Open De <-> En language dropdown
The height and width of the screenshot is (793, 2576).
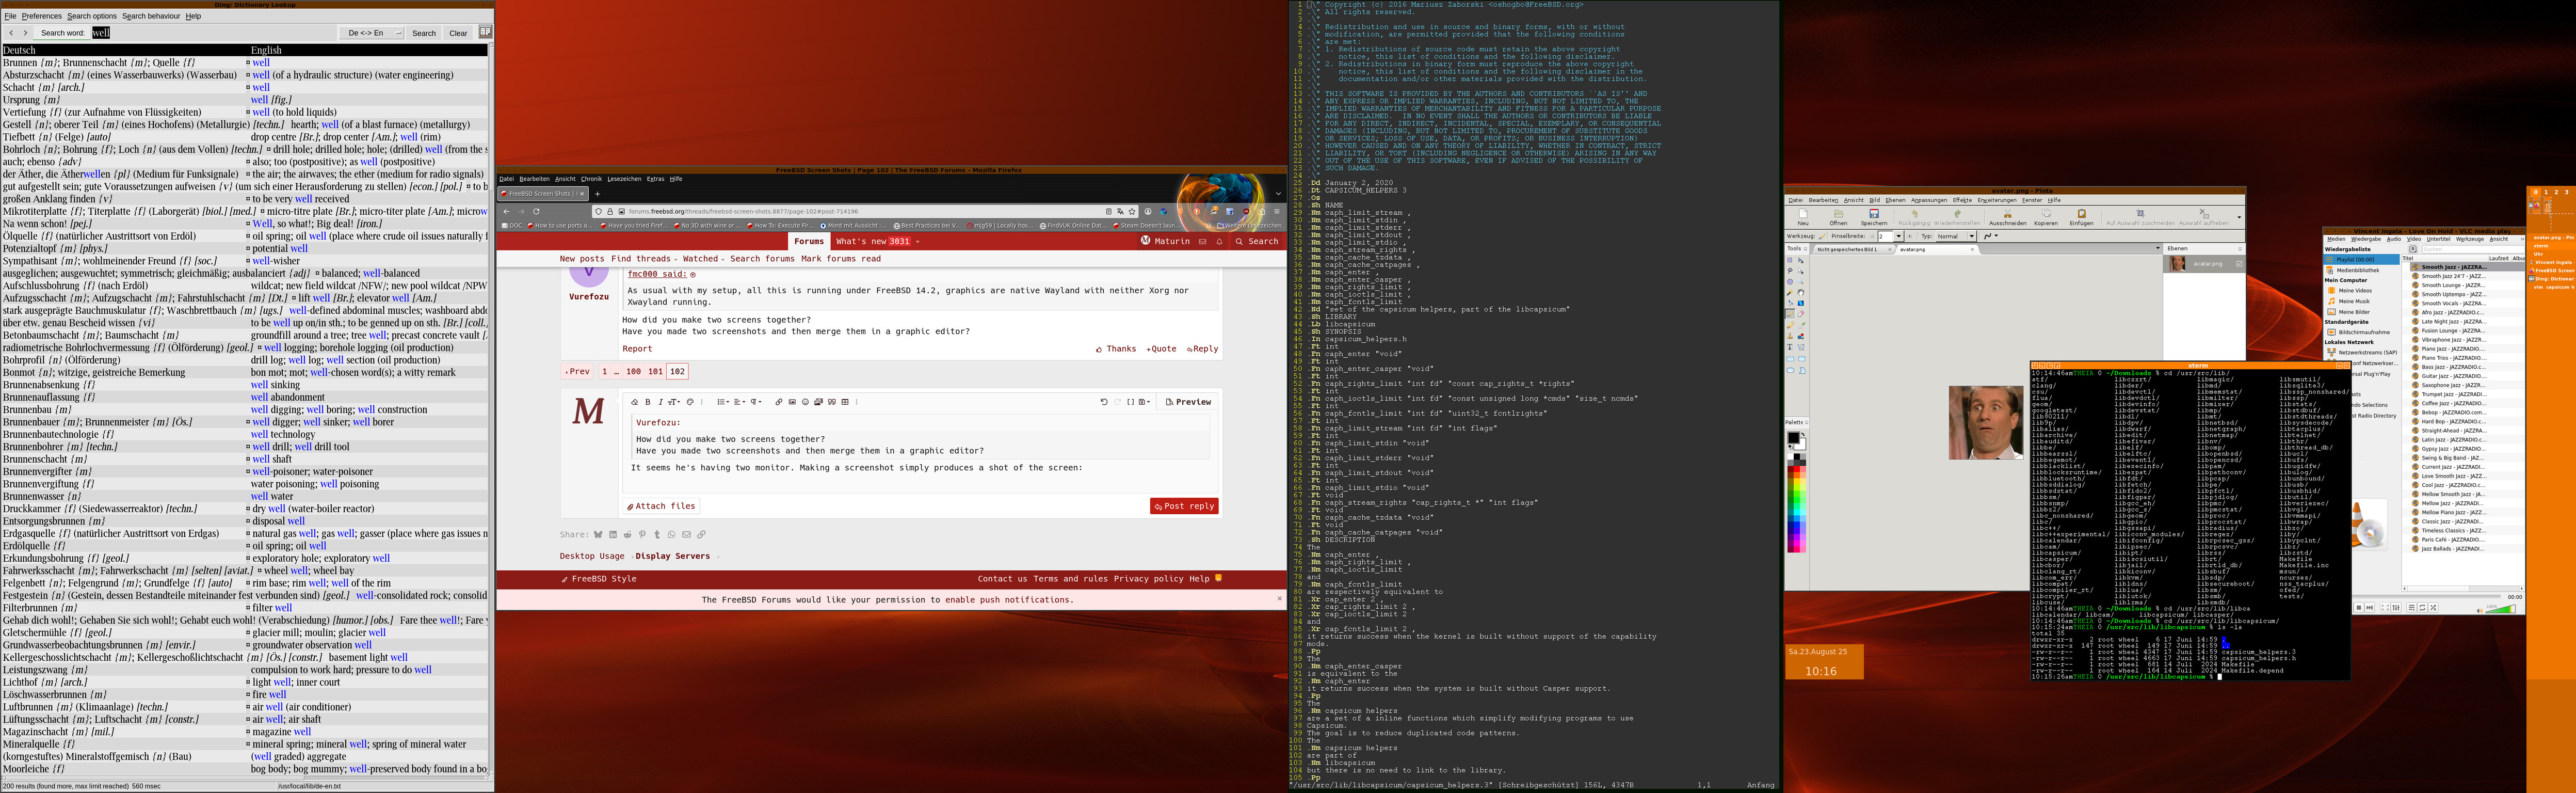click(x=373, y=33)
